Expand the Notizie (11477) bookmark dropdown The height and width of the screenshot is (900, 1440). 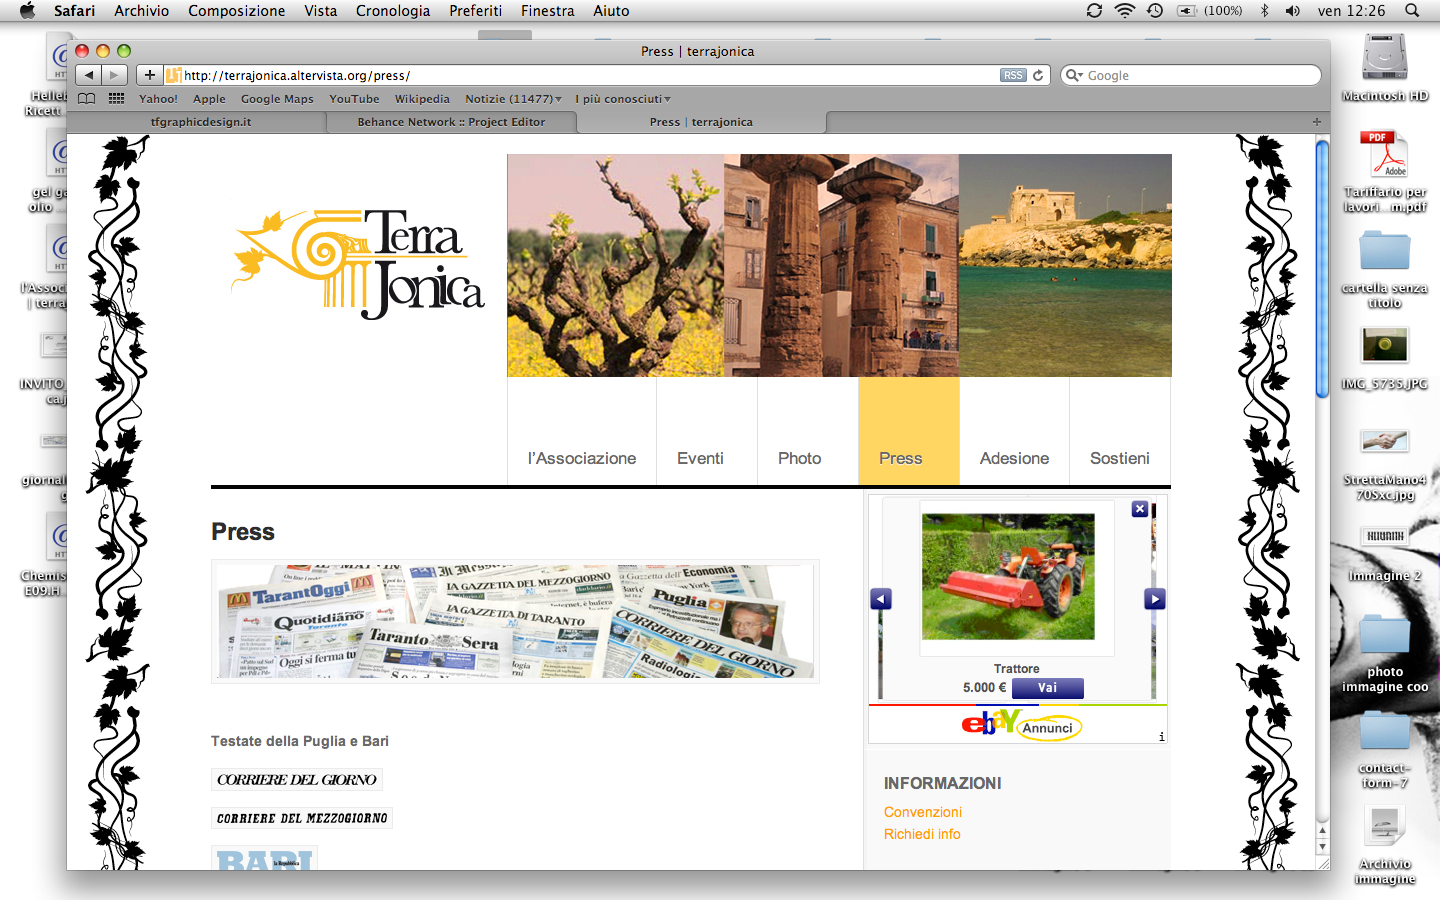[513, 99]
